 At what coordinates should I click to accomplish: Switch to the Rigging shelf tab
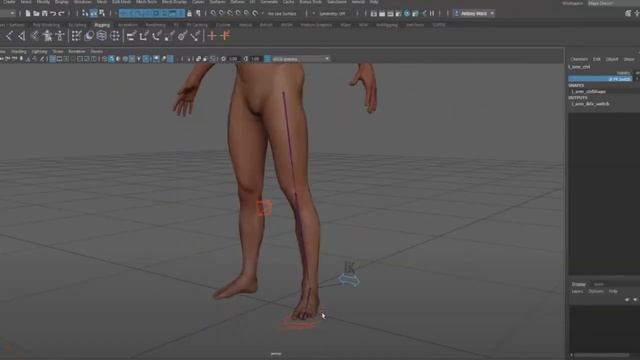click(x=102, y=25)
